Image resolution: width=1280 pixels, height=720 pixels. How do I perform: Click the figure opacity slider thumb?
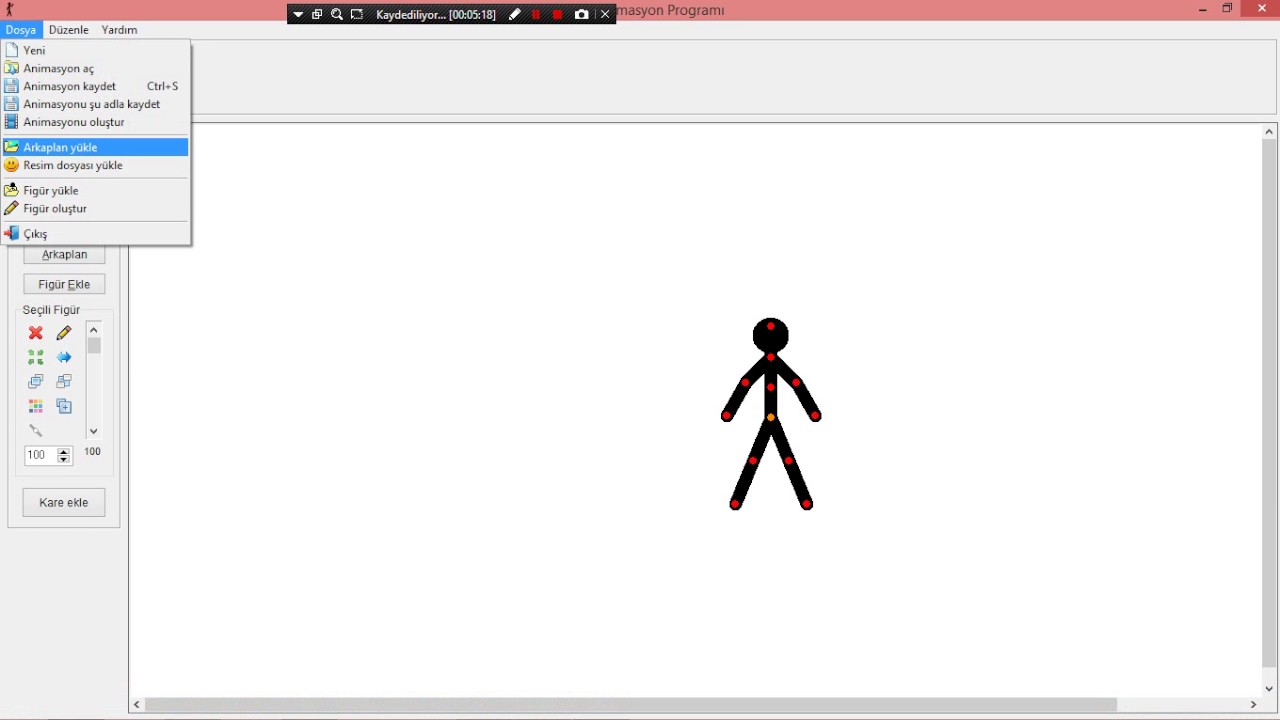click(94, 346)
